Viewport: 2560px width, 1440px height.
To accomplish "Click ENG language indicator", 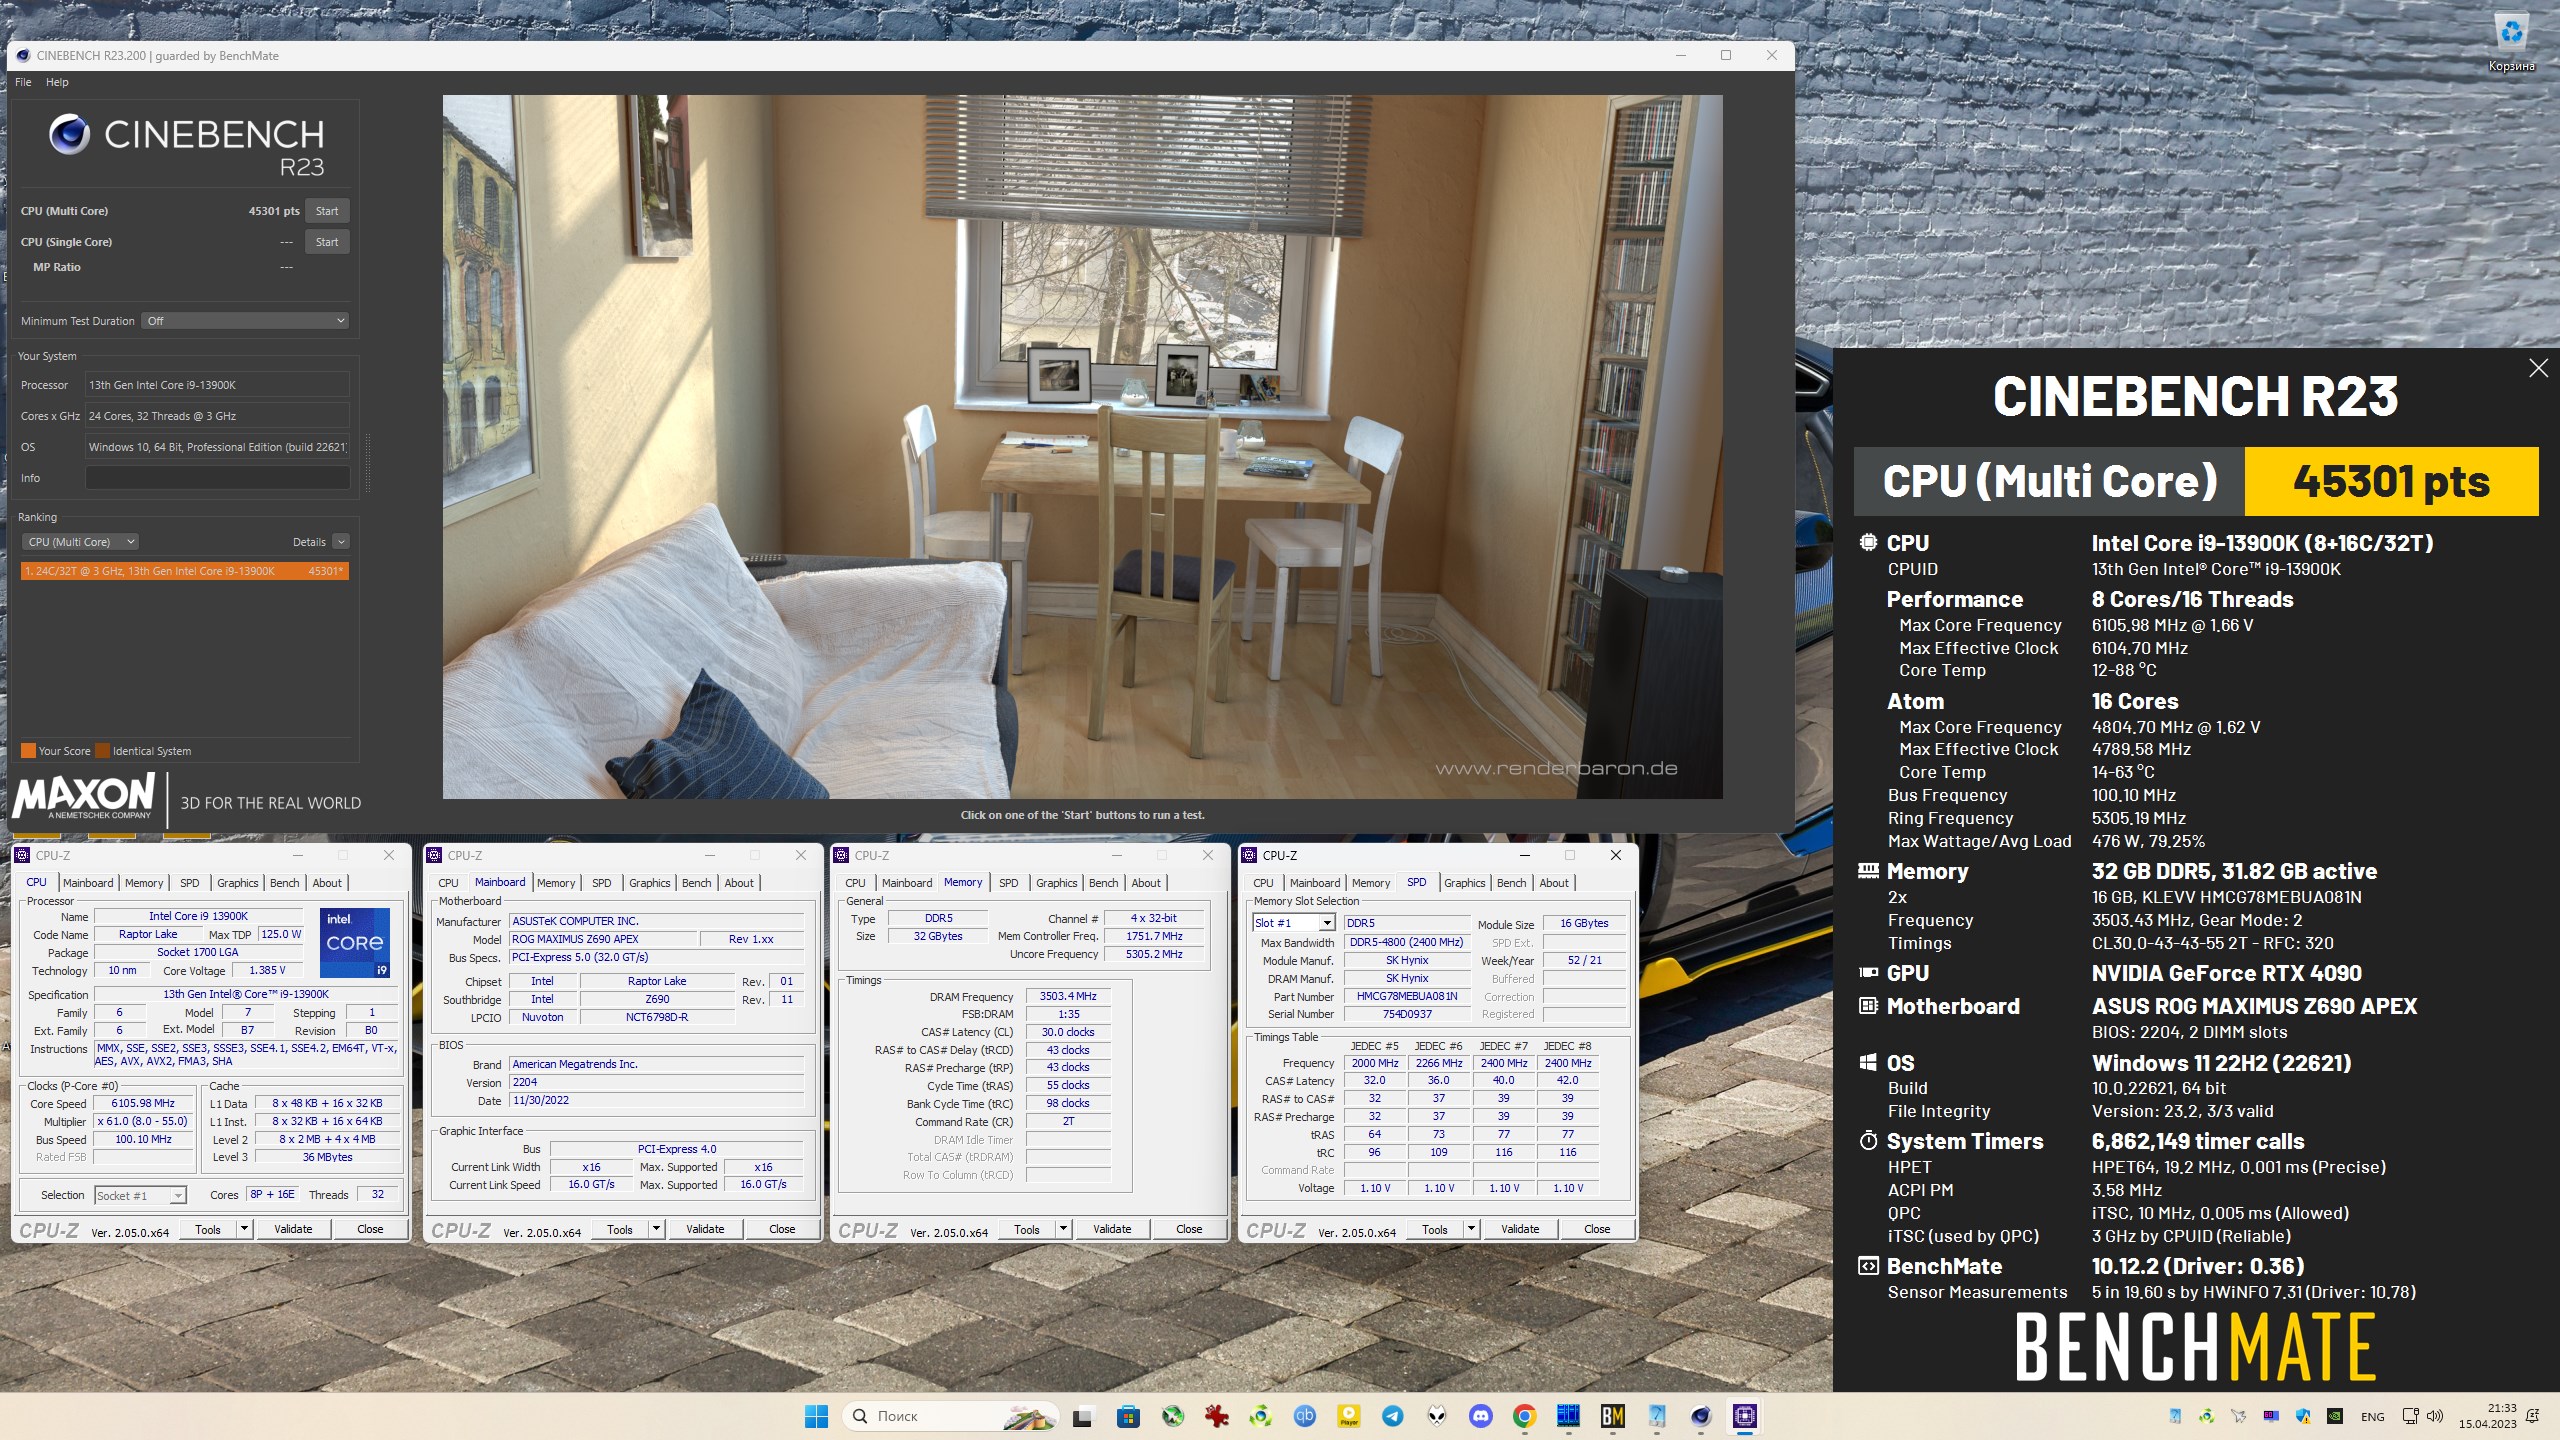I will (2373, 1417).
